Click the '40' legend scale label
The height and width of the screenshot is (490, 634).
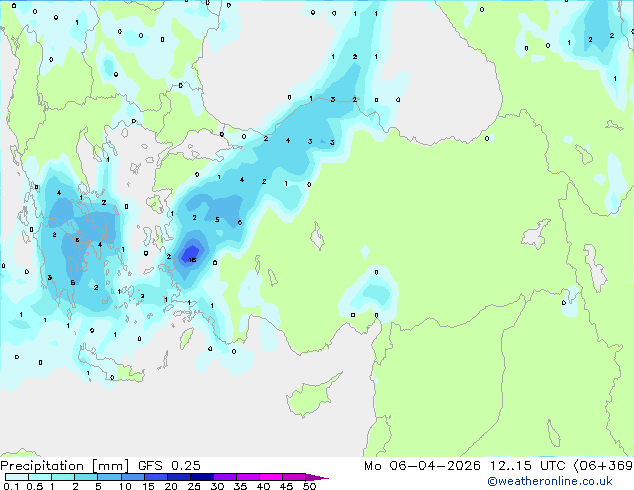[263, 486]
